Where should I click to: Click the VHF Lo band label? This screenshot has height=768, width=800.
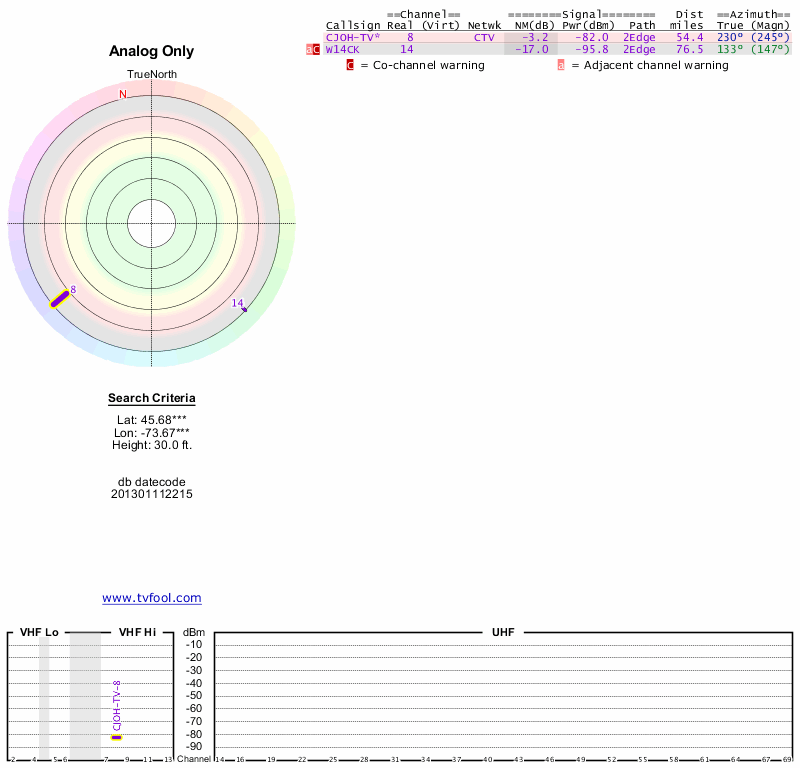click(x=39, y=633)
